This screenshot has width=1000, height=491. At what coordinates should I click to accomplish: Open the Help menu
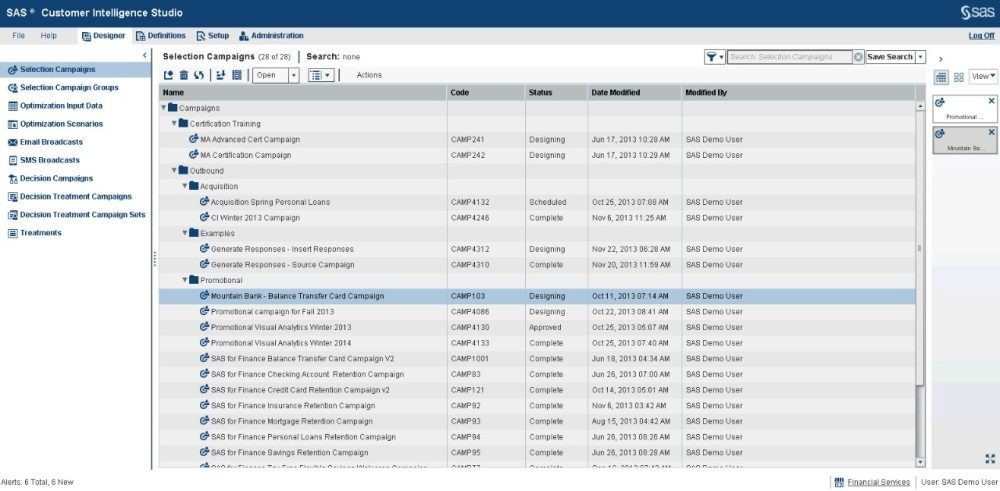[x=48, y=35]
